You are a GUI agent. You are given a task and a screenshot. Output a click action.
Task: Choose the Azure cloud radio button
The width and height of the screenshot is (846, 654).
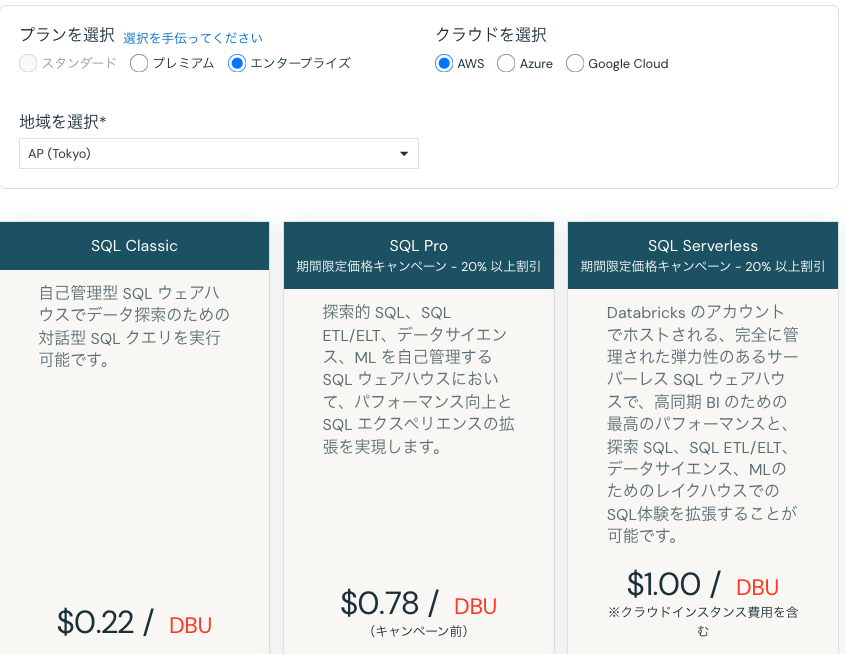pos(507,63)
